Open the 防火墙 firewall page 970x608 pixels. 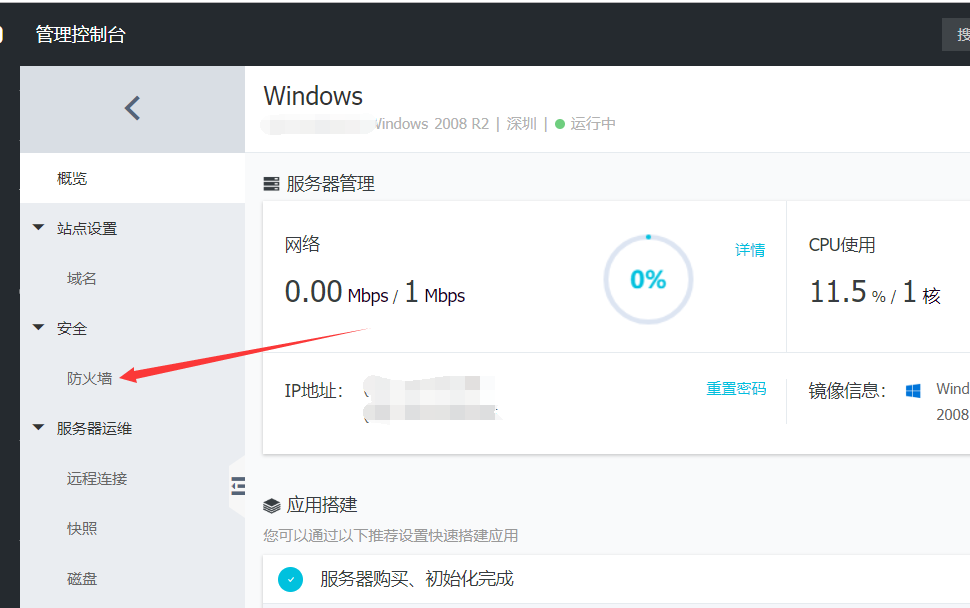click(x=90, y=378)
